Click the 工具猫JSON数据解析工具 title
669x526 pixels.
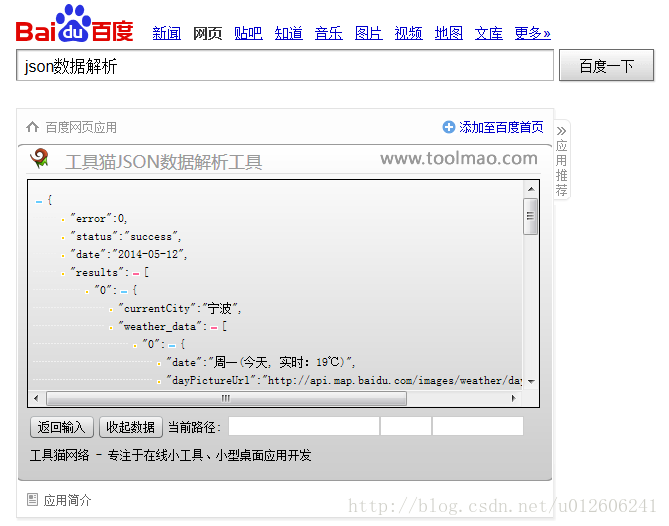point(163,162)
